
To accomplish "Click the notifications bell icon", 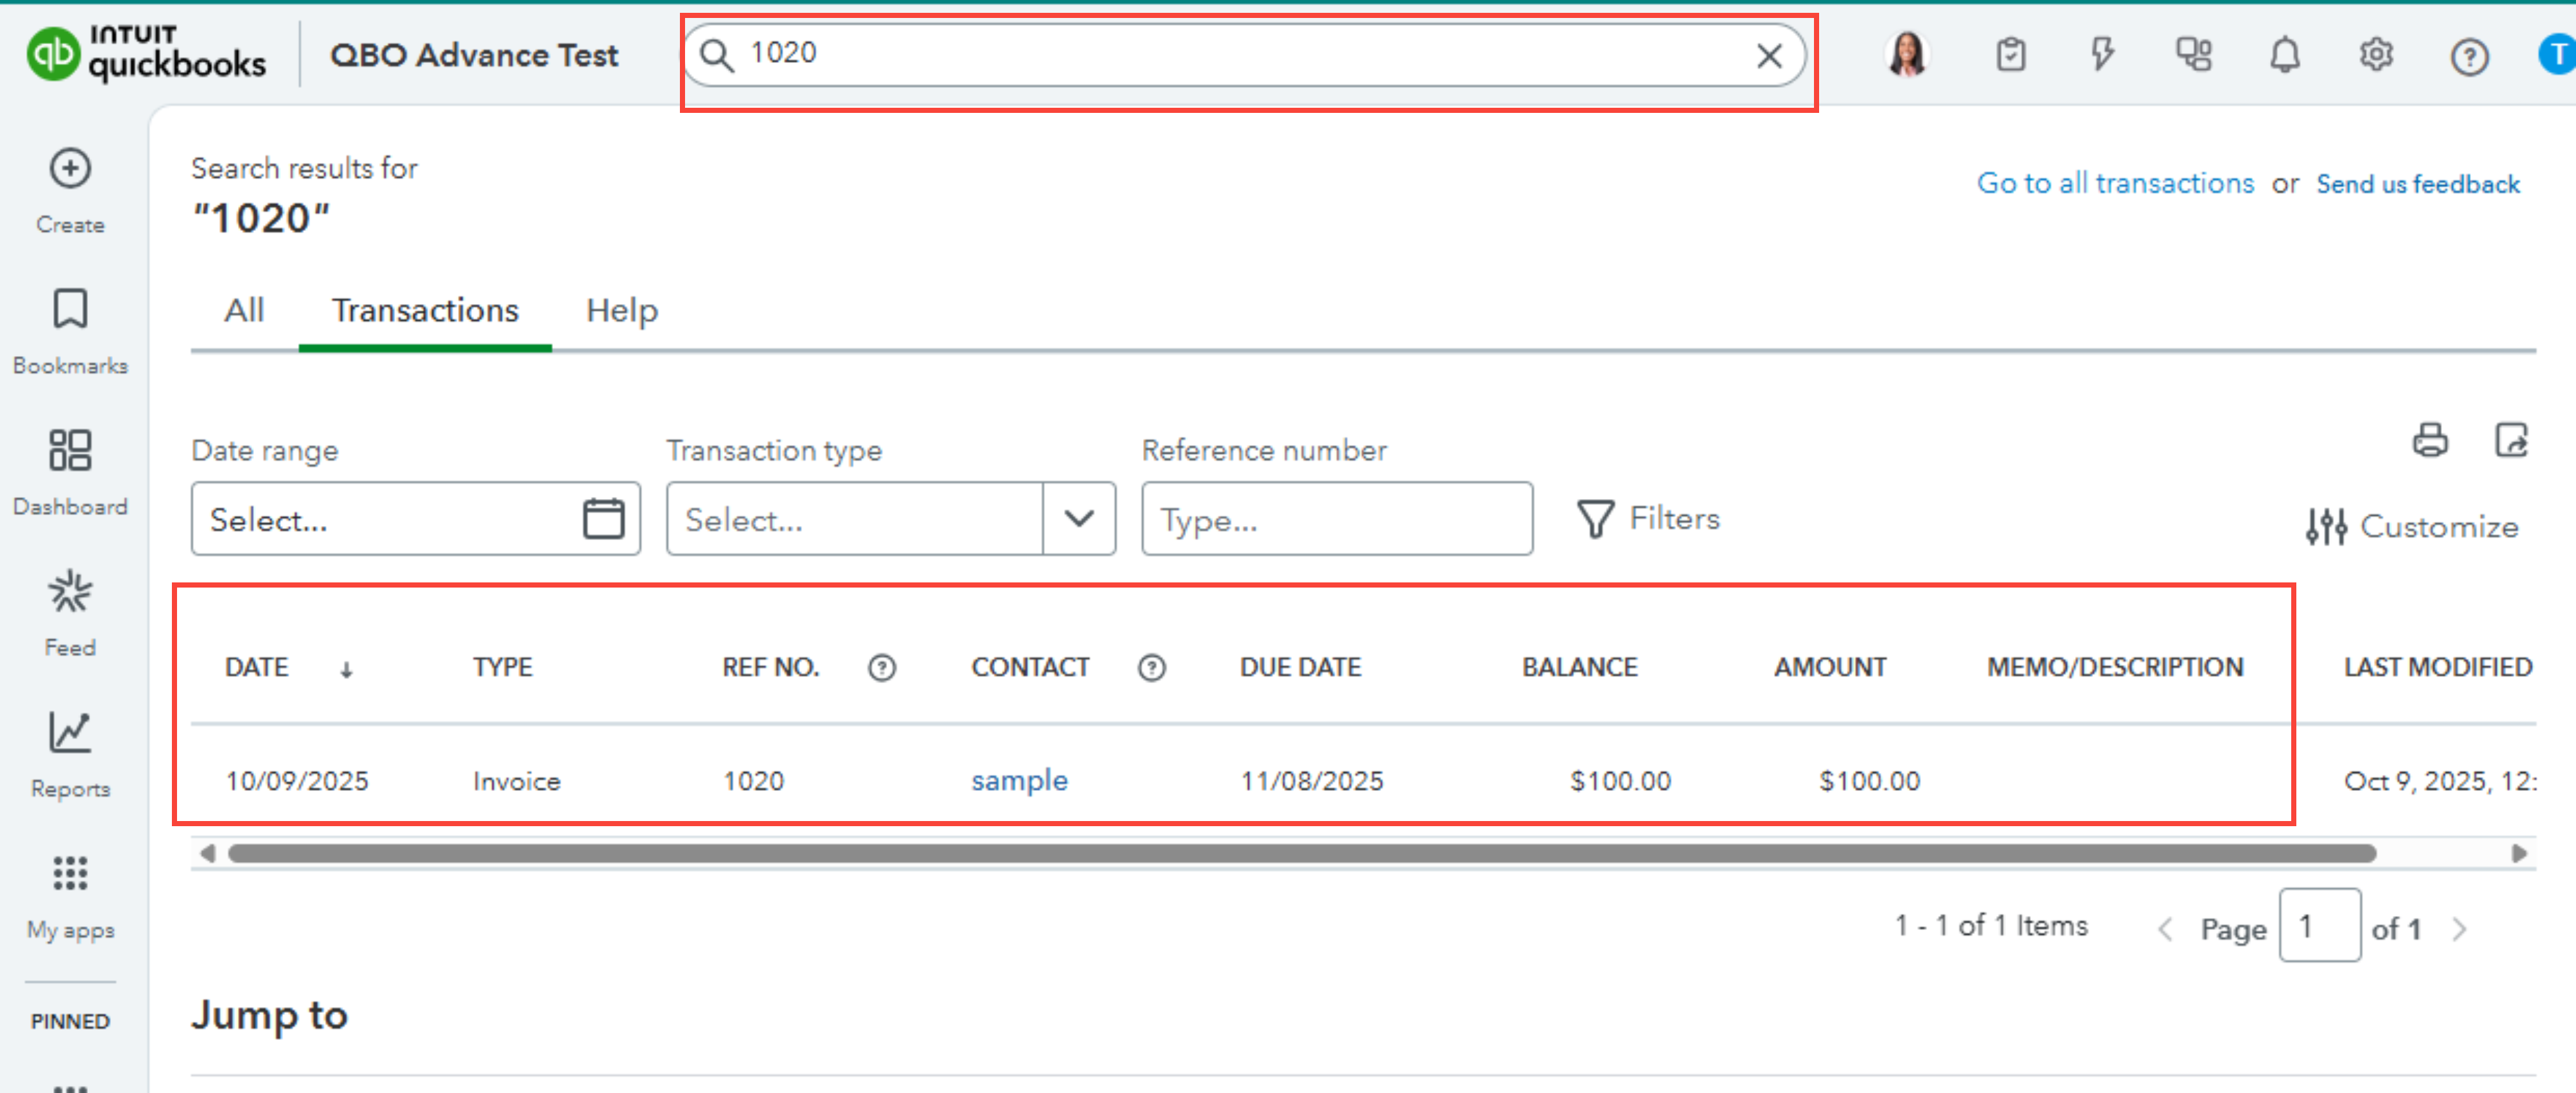I will click(x=2284, y=55).
